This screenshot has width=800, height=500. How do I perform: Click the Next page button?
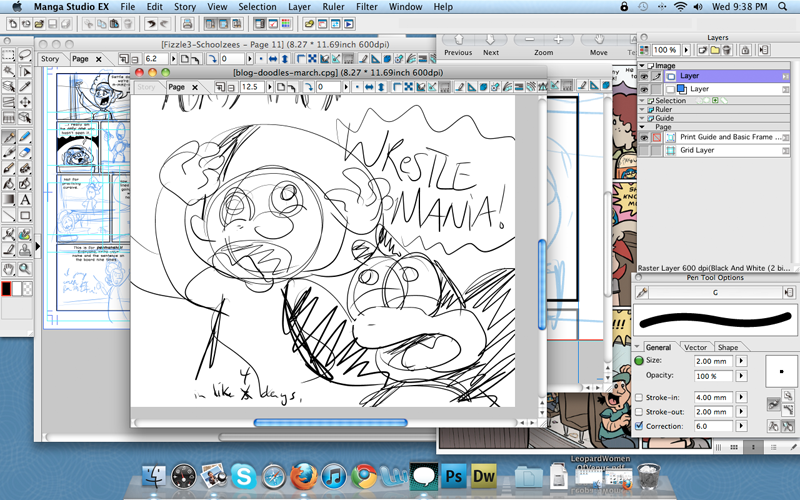(491, 45)
